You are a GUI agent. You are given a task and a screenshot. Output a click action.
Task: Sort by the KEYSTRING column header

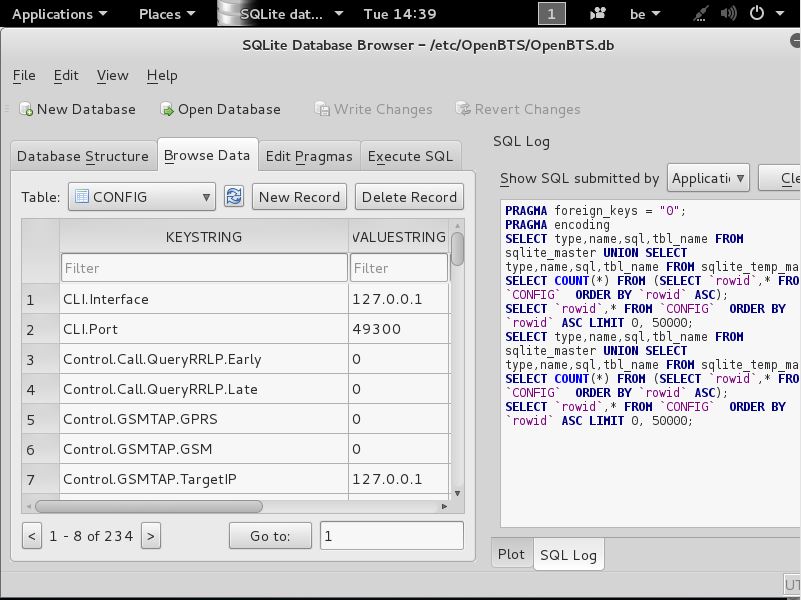(x=204, y=237)
